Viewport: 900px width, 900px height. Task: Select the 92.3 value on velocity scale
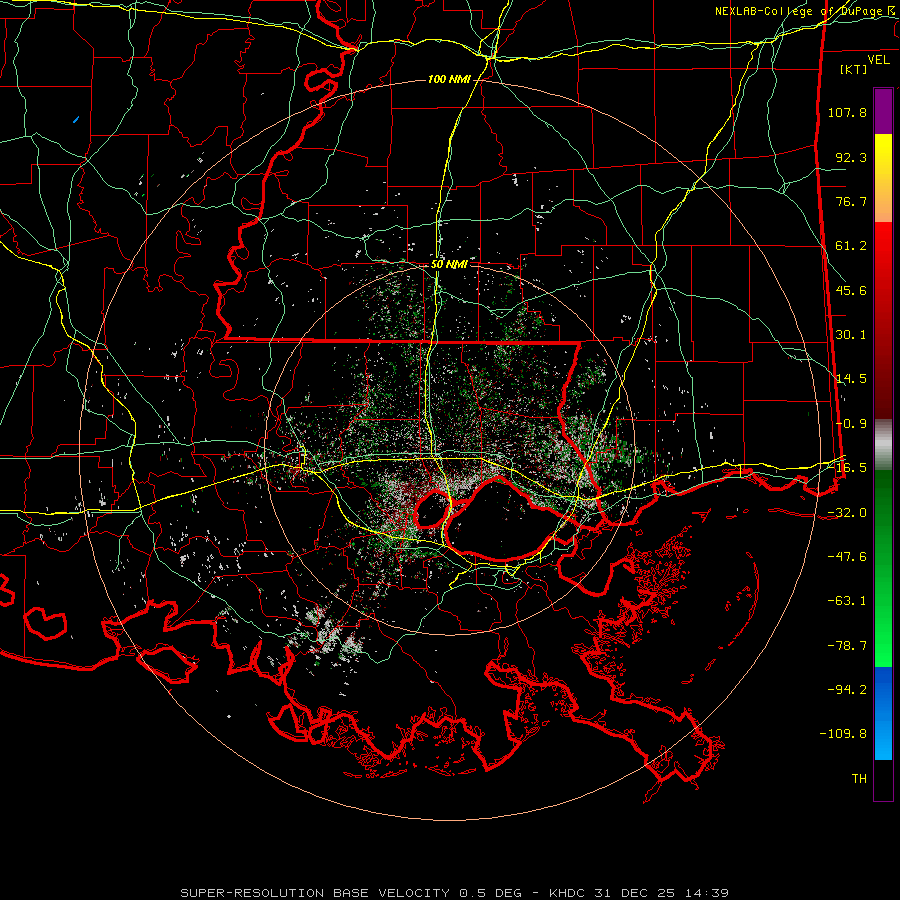coord(851,157)
